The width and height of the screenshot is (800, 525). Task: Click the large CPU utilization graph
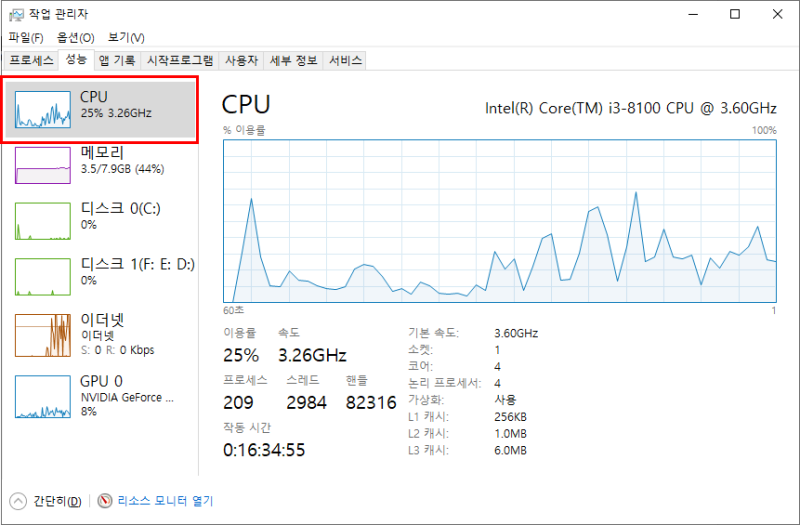coord(499,221)
